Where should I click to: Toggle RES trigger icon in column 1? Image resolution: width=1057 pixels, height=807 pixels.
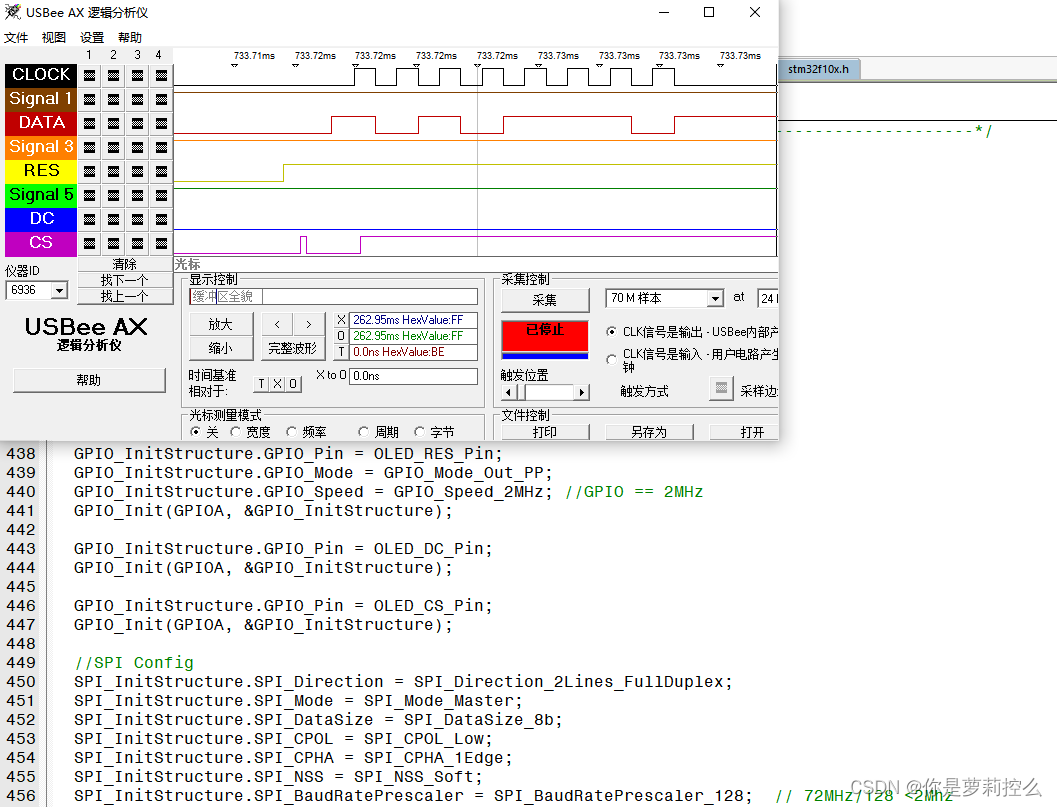click(x=89, y=172)
